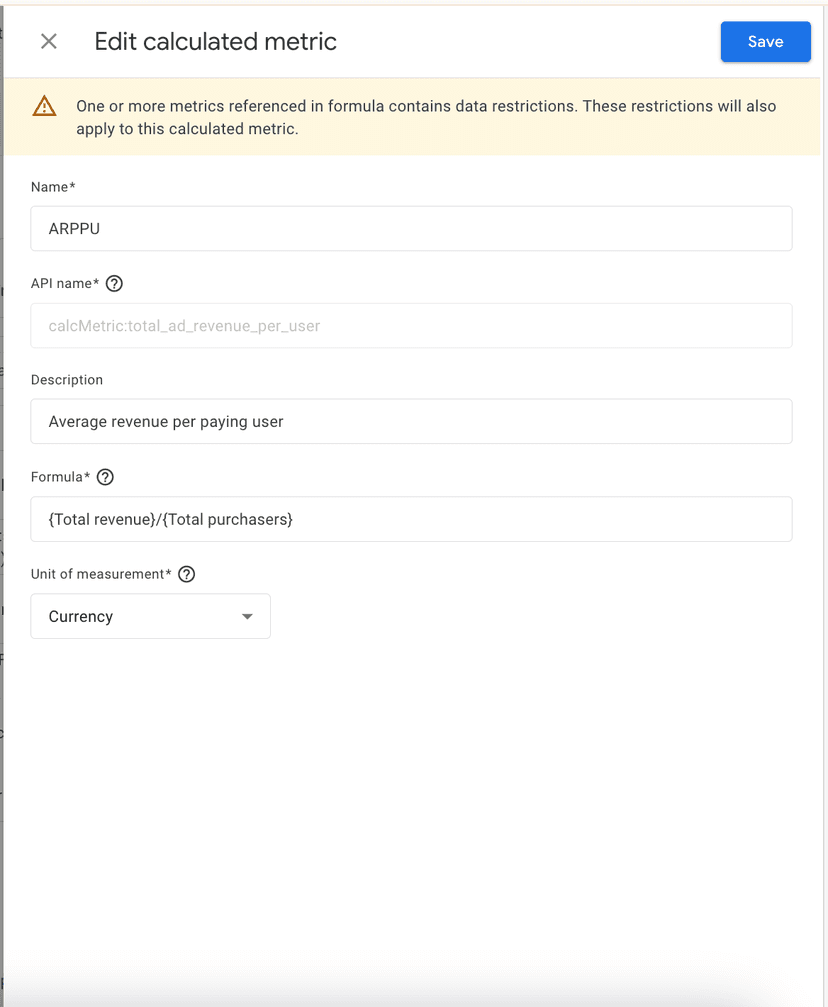Click inside the Name field showing ARPPU
This screenshot has width=828, height=1007.
(410, 228)
